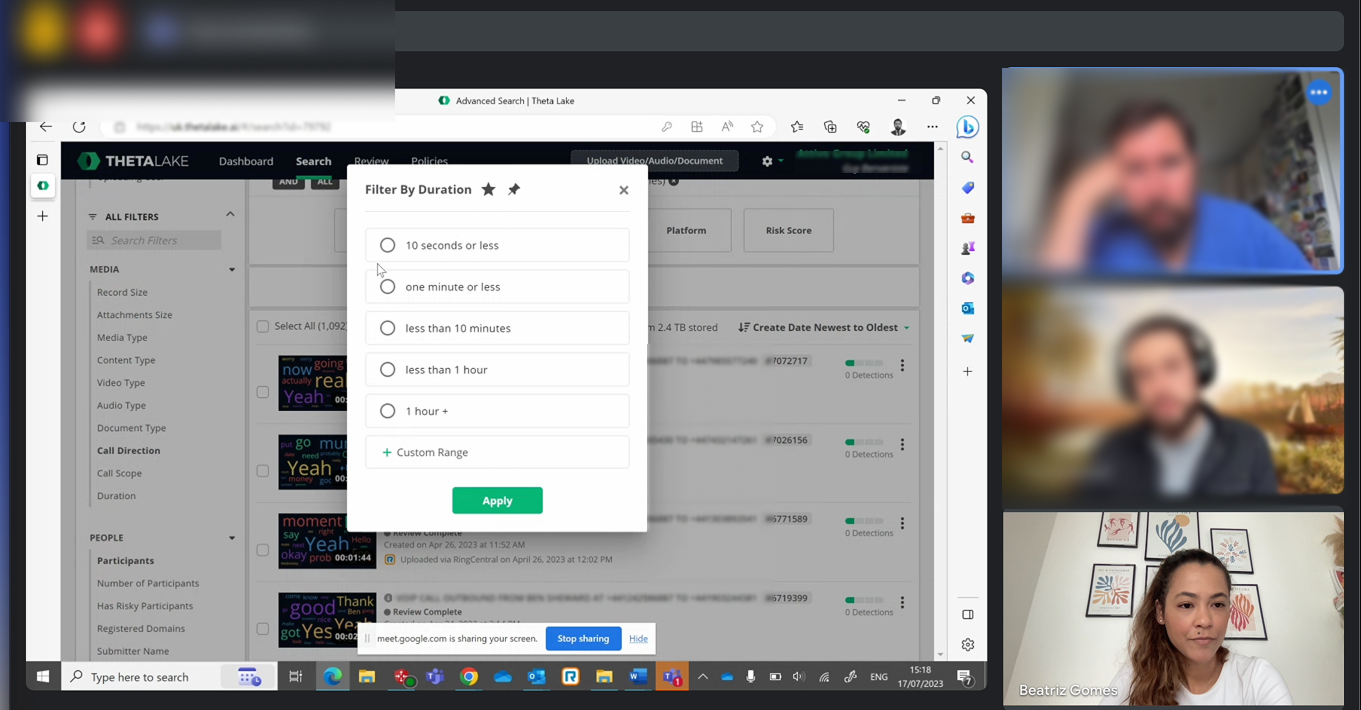The image size is (1361, 710).
Task: Open Microsoft Word from the taskbar
Action: [638, 677]
